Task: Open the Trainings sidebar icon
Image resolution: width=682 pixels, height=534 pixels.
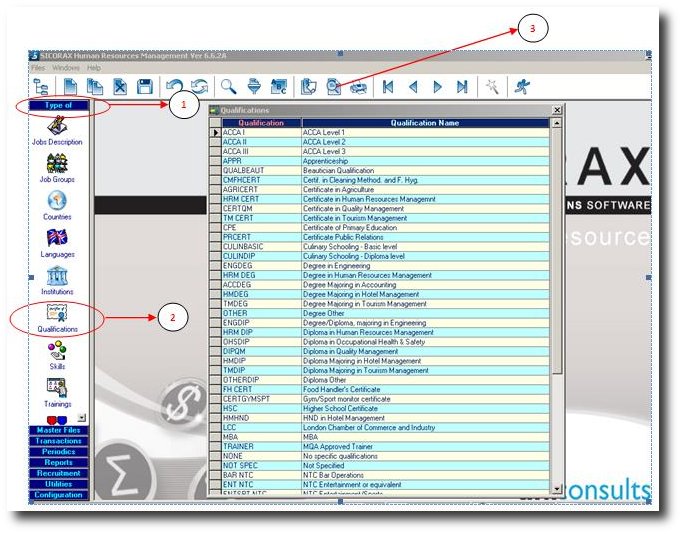Action: coord(57,388)
